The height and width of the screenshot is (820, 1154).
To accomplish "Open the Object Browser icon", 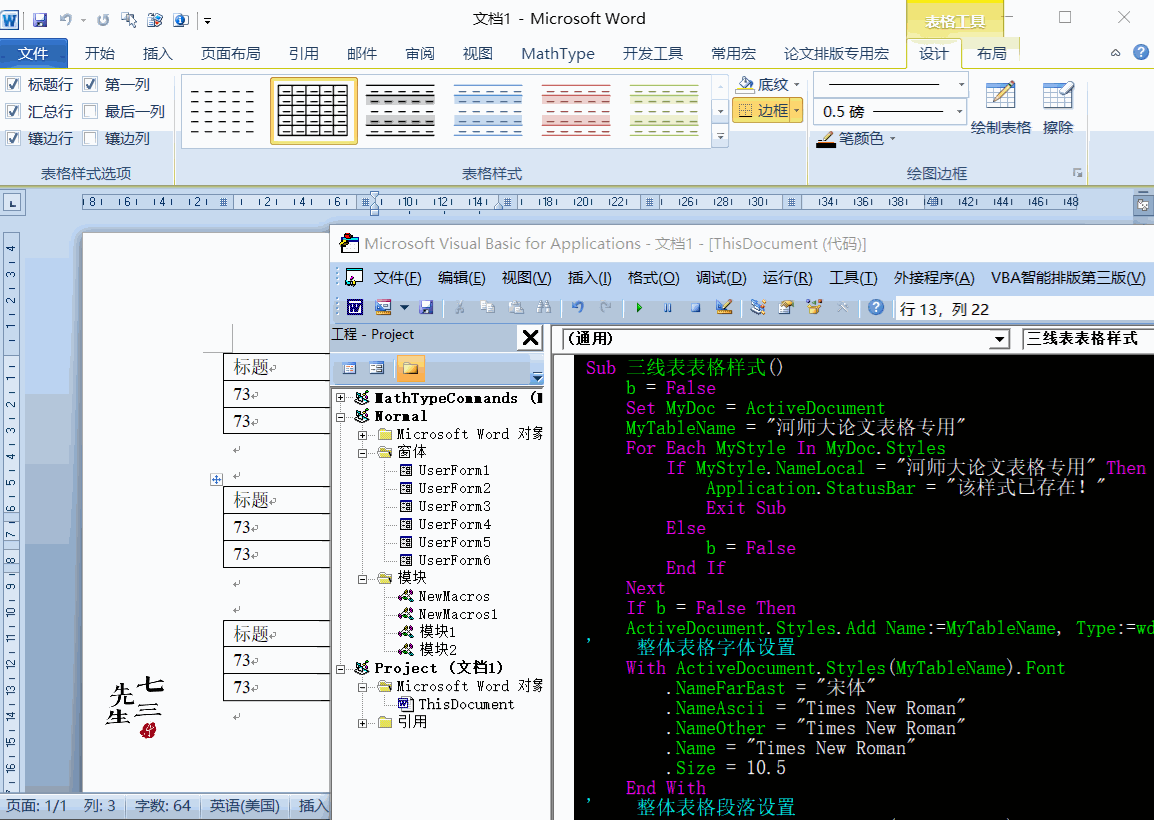I will 813,308.
